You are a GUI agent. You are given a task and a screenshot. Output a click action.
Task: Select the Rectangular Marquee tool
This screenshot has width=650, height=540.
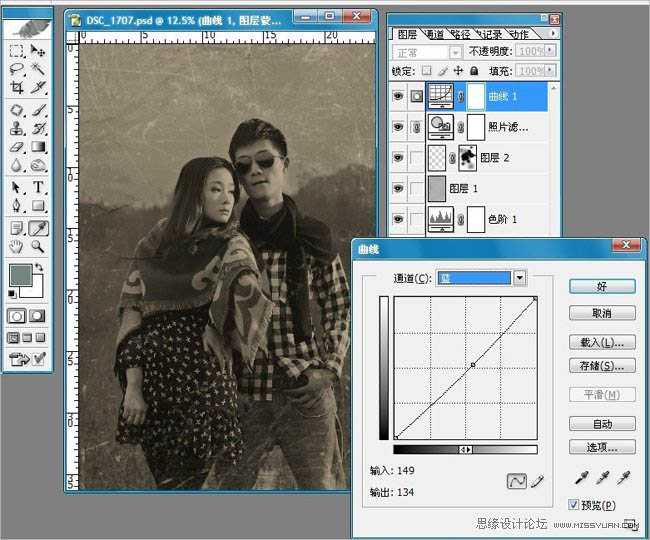pyautogui.click(x=17, y=51)
